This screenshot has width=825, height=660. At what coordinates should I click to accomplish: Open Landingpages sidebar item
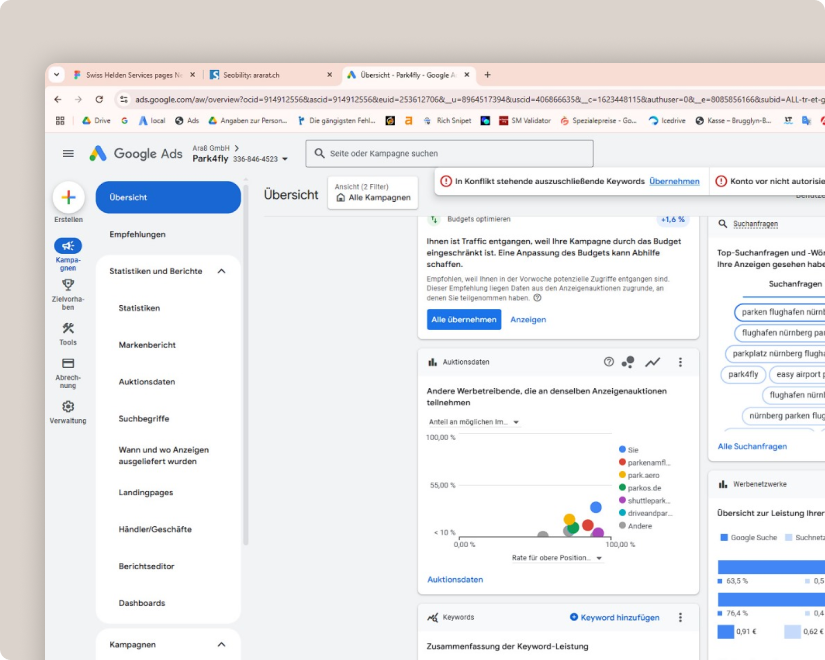(x=146, y=492)
